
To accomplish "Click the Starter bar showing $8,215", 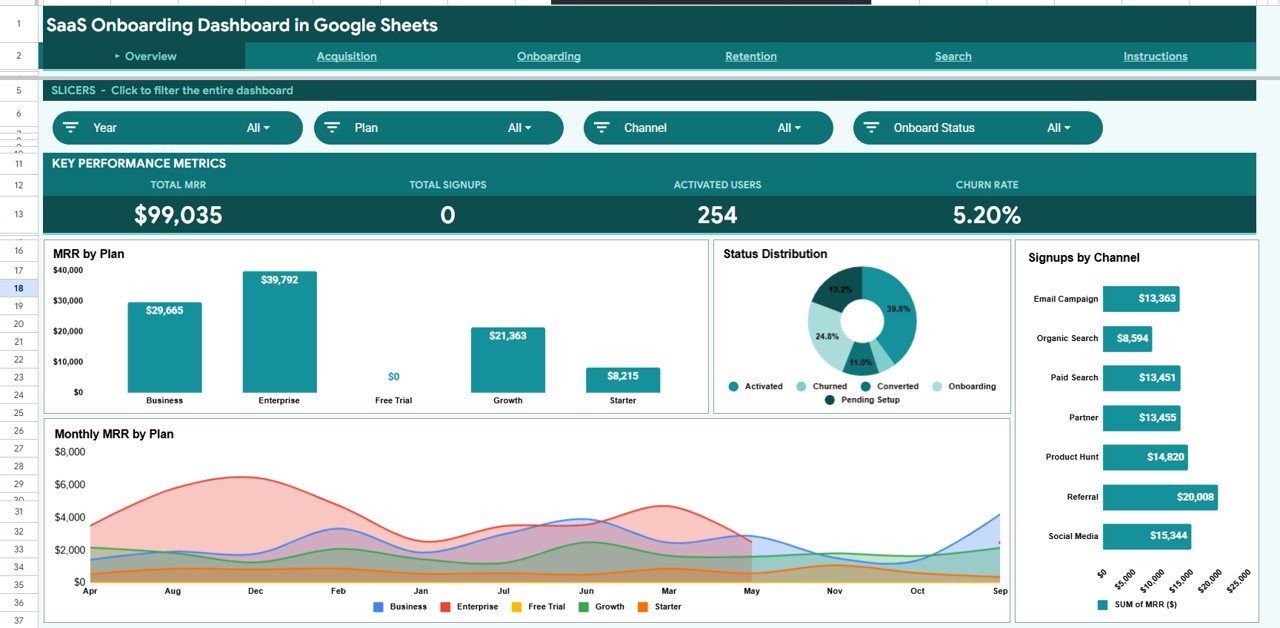I will pyautogui.click(x=623, y=380).
